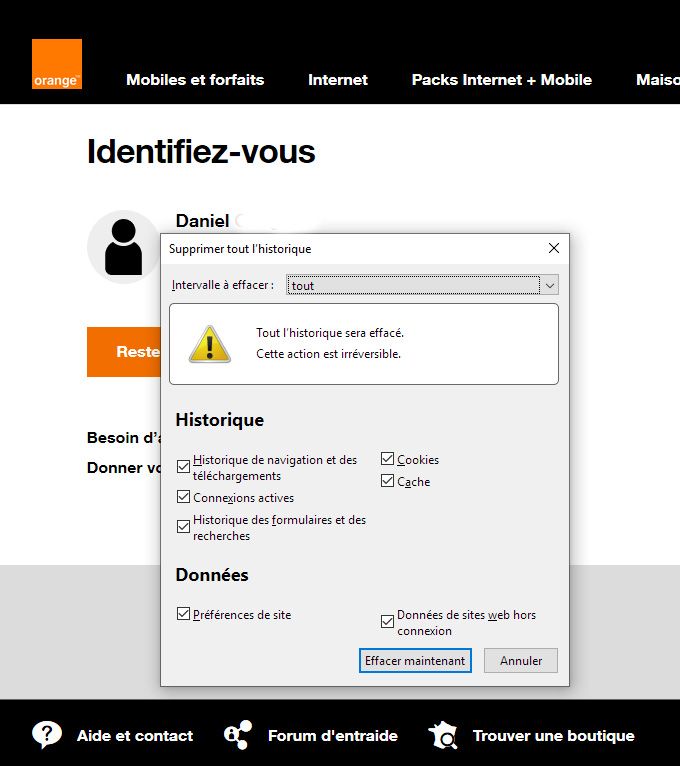Viewport: 680px width, 766px height.
Task: Uncheck the Cookies checkbox
Action: [388, 460]
